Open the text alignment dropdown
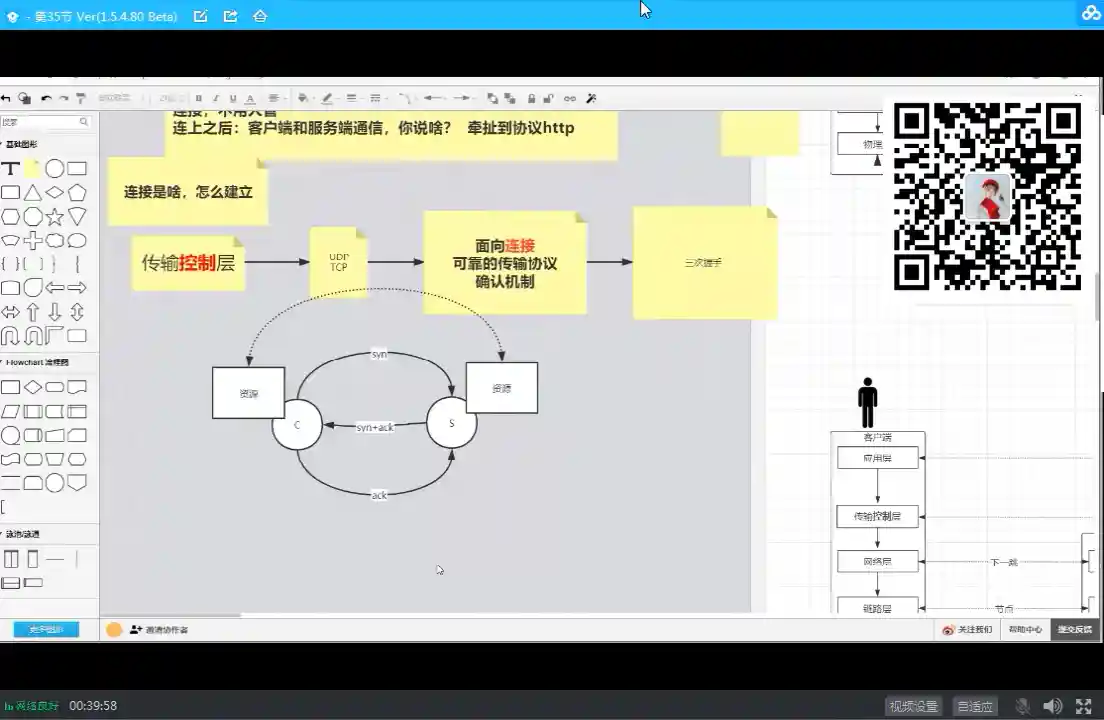1104x720 pixels. pyautogui.click(x=275, y=99)
